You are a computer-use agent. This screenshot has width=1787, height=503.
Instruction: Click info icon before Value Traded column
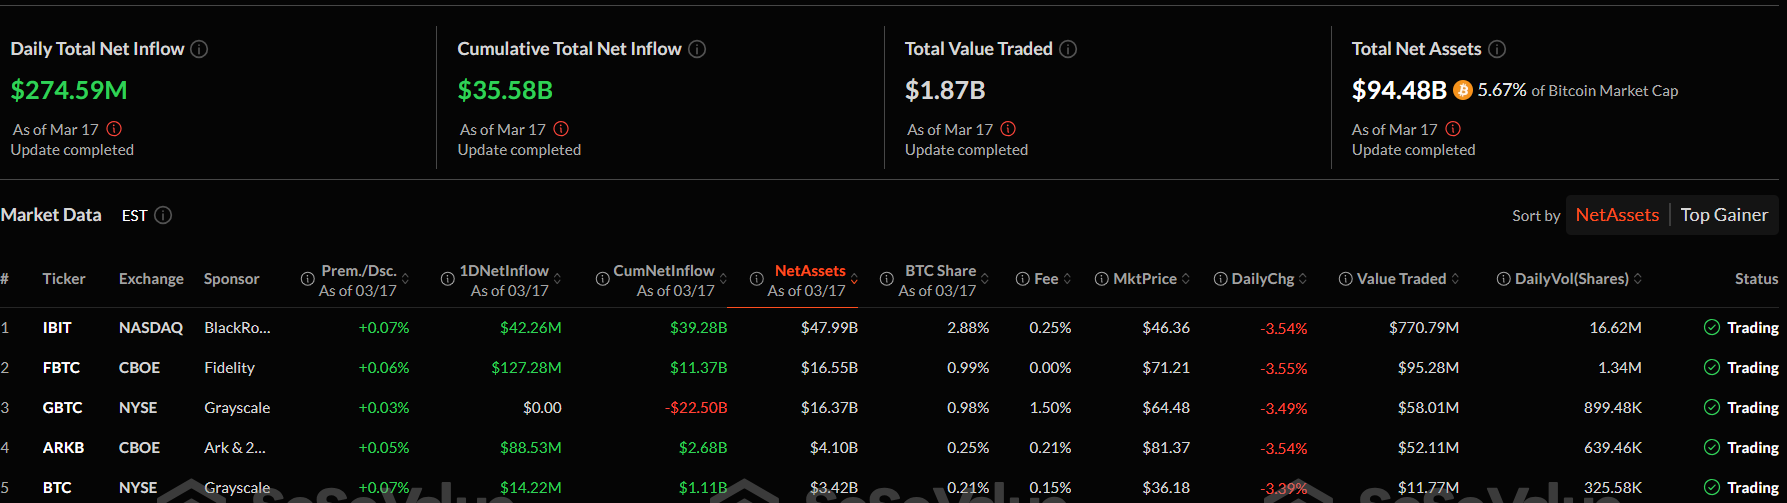click(1346, 279)
